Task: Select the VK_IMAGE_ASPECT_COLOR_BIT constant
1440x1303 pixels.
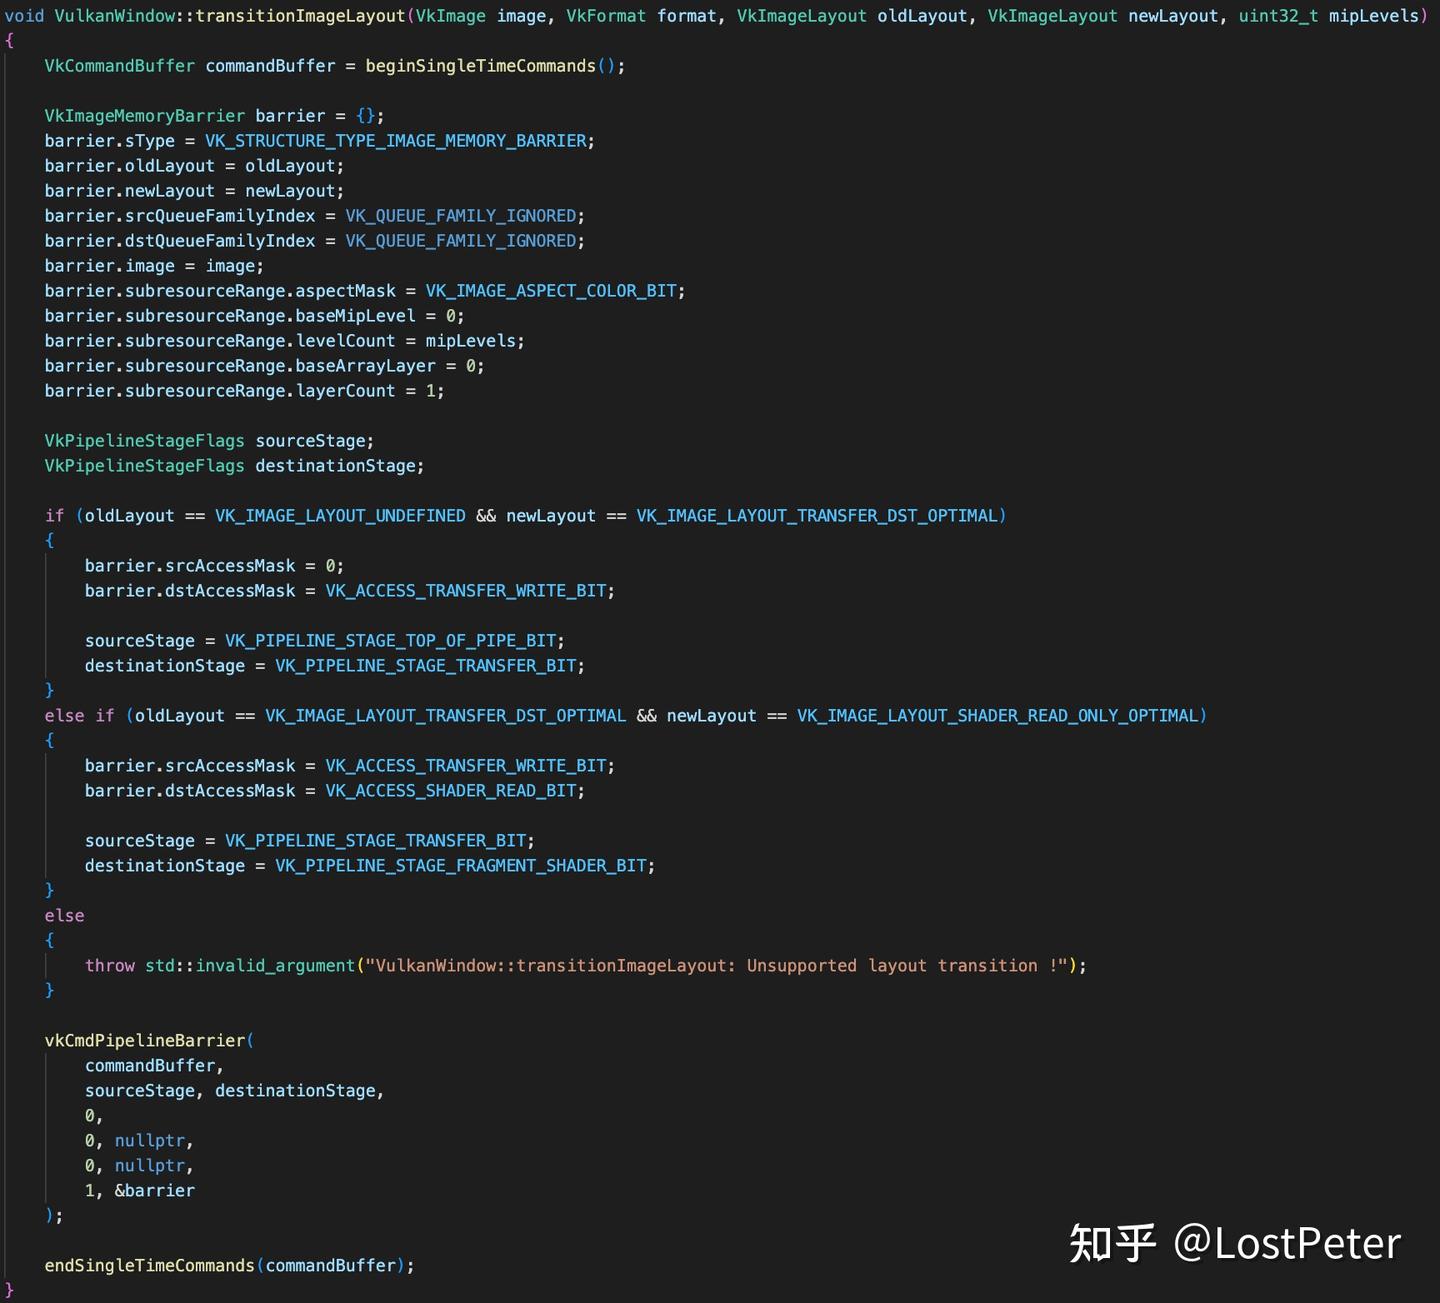Action: 551,290
